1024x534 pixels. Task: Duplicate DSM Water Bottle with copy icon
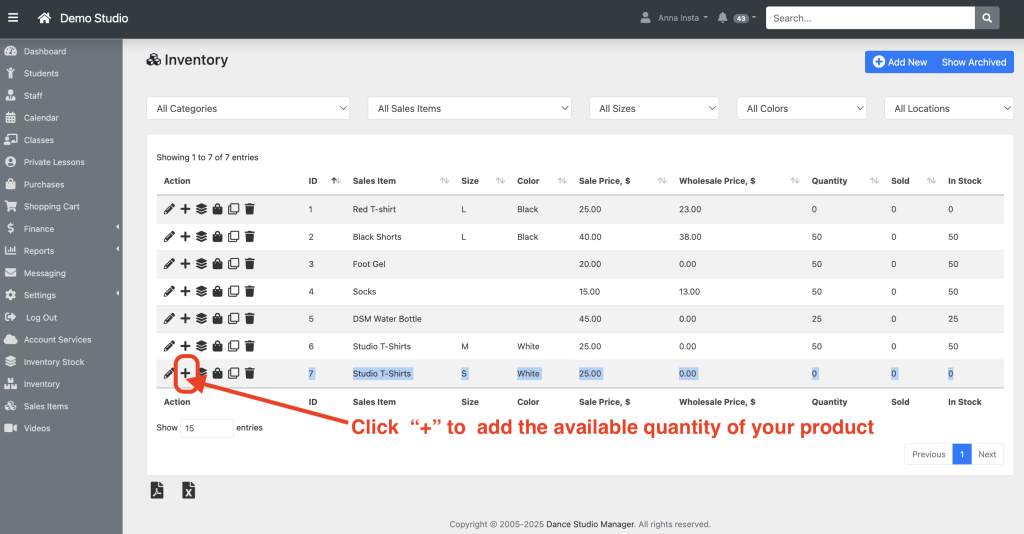(233, 319)
